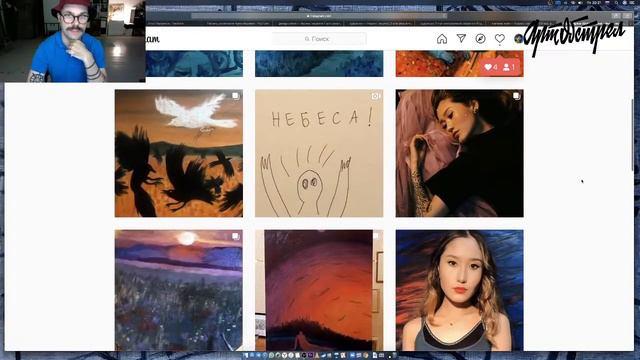This screenshot has height=360, width=640.
Task: Open the 'НЕБЕСА!' drawing post
Action: tap(319, 153)
